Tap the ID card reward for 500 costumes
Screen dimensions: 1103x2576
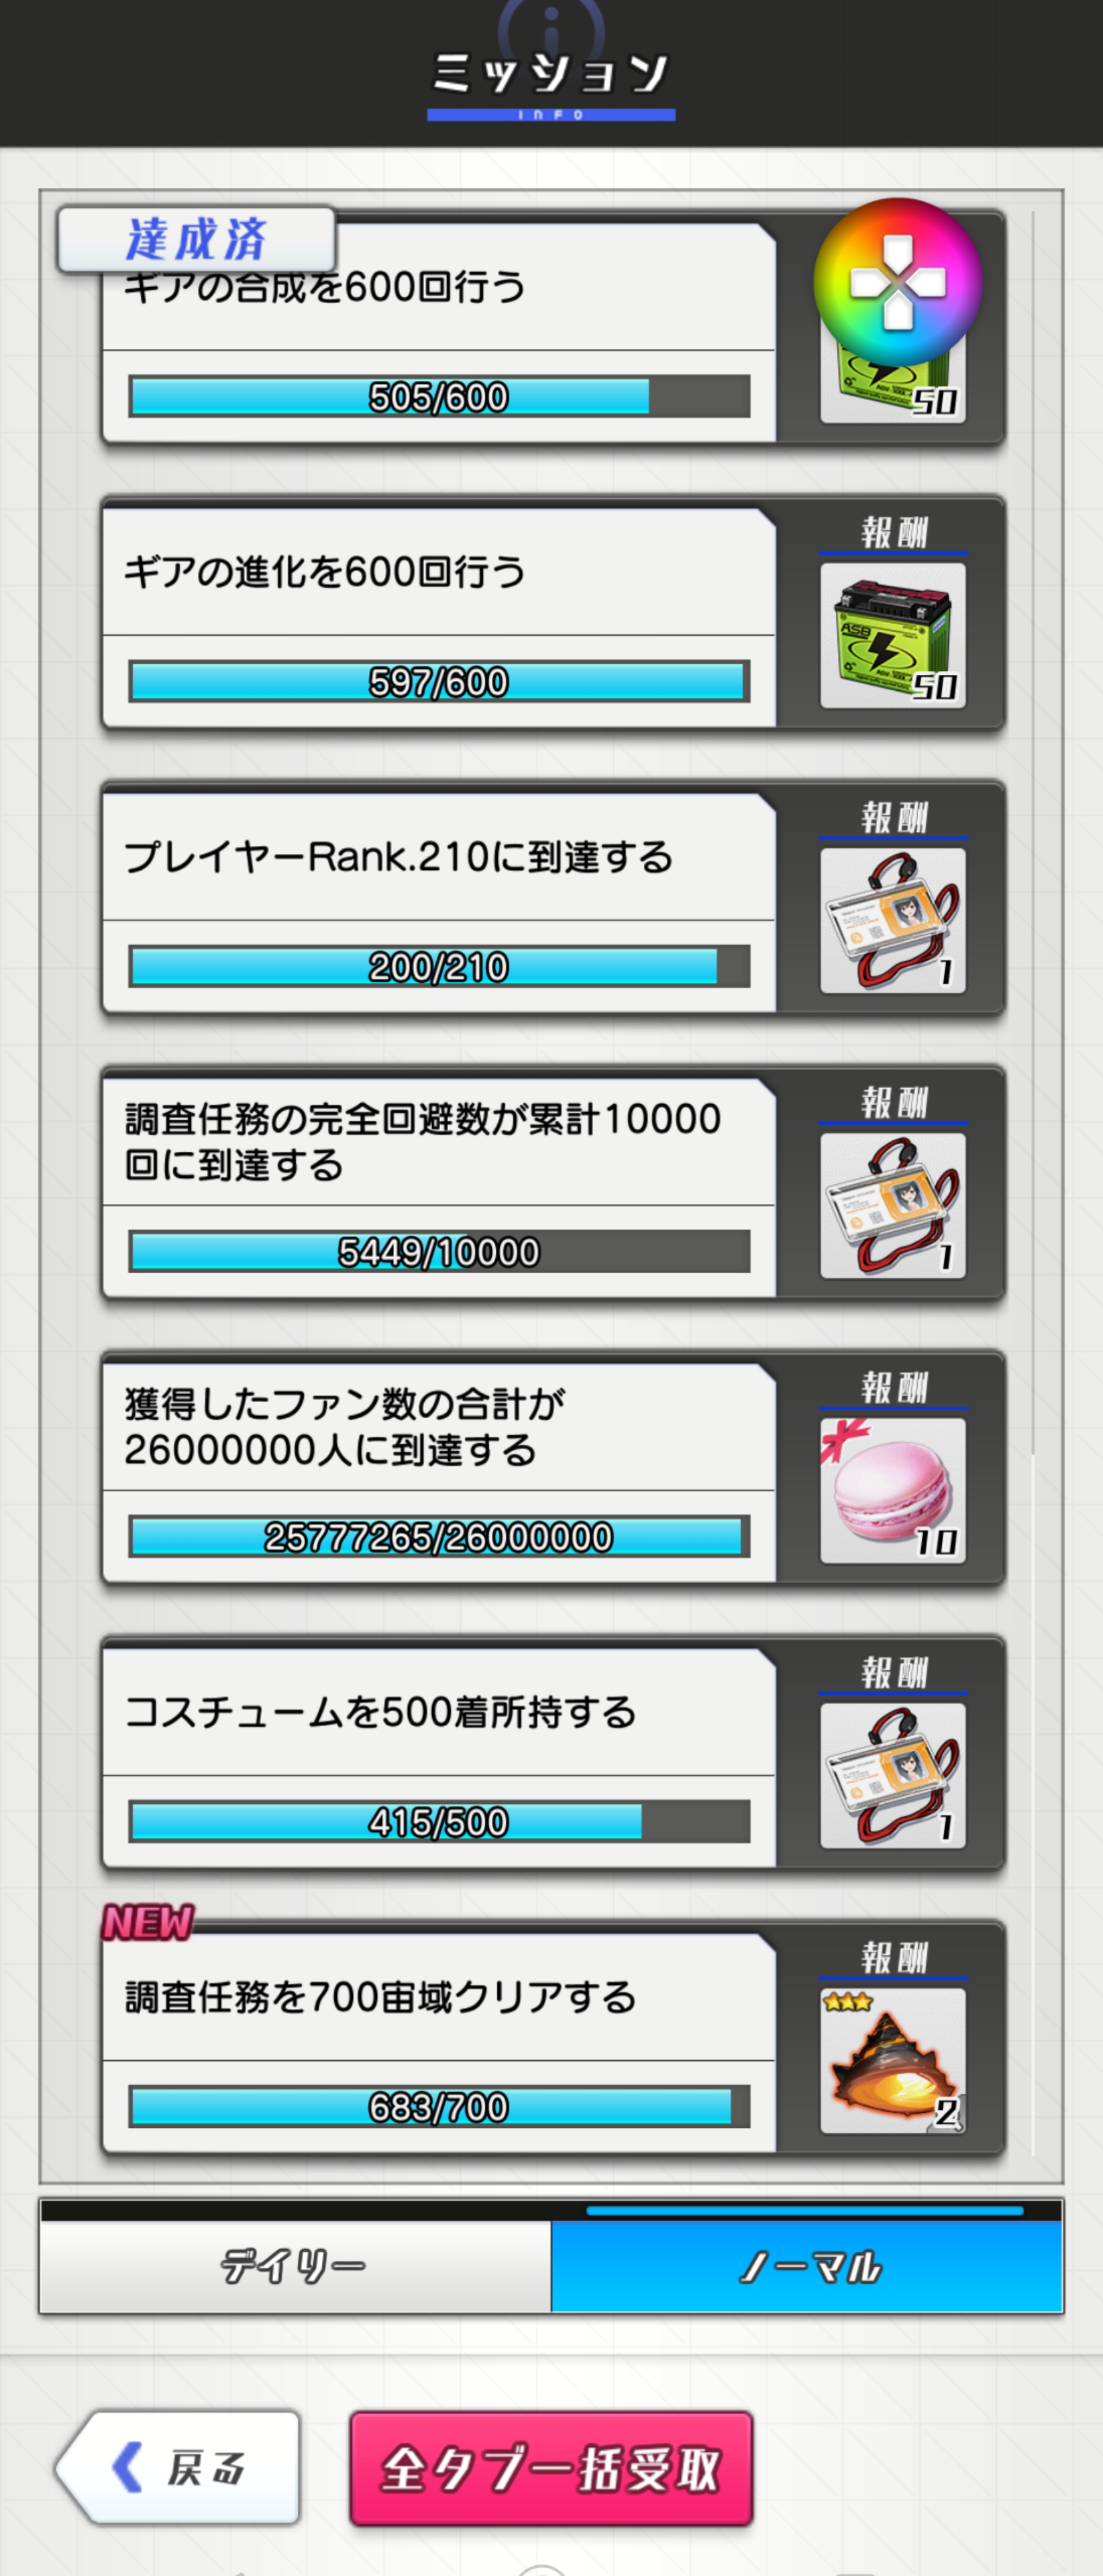tap(893, 1775)
